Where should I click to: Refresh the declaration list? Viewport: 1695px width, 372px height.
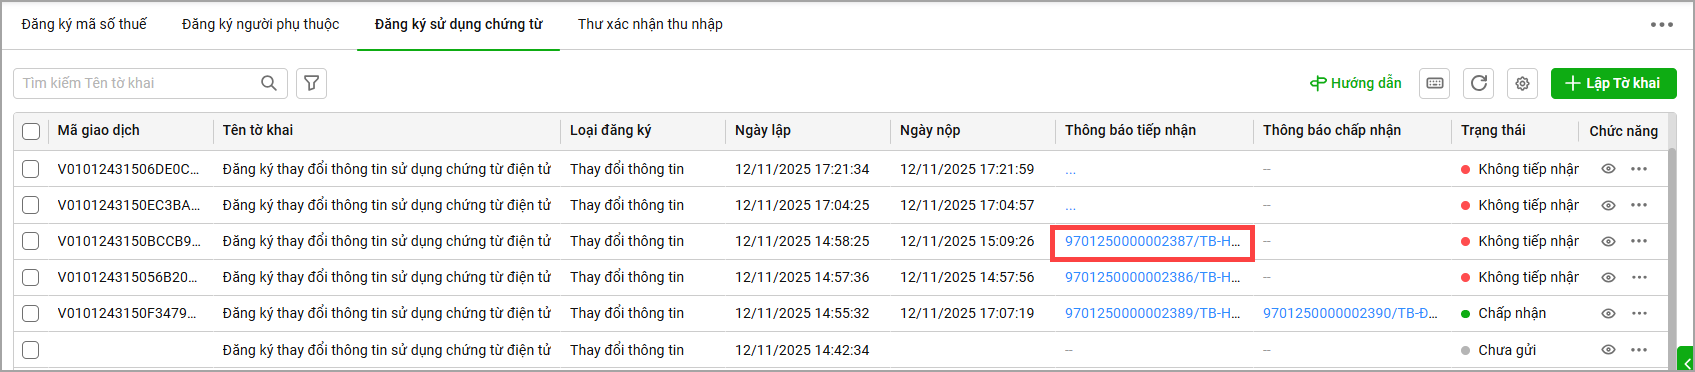click(x=1479, y=83)
